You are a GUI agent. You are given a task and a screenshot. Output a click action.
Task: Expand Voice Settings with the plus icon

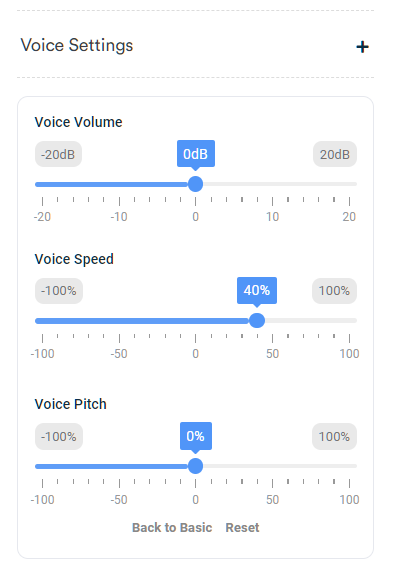pyautogui.click(x=362, y=47)
